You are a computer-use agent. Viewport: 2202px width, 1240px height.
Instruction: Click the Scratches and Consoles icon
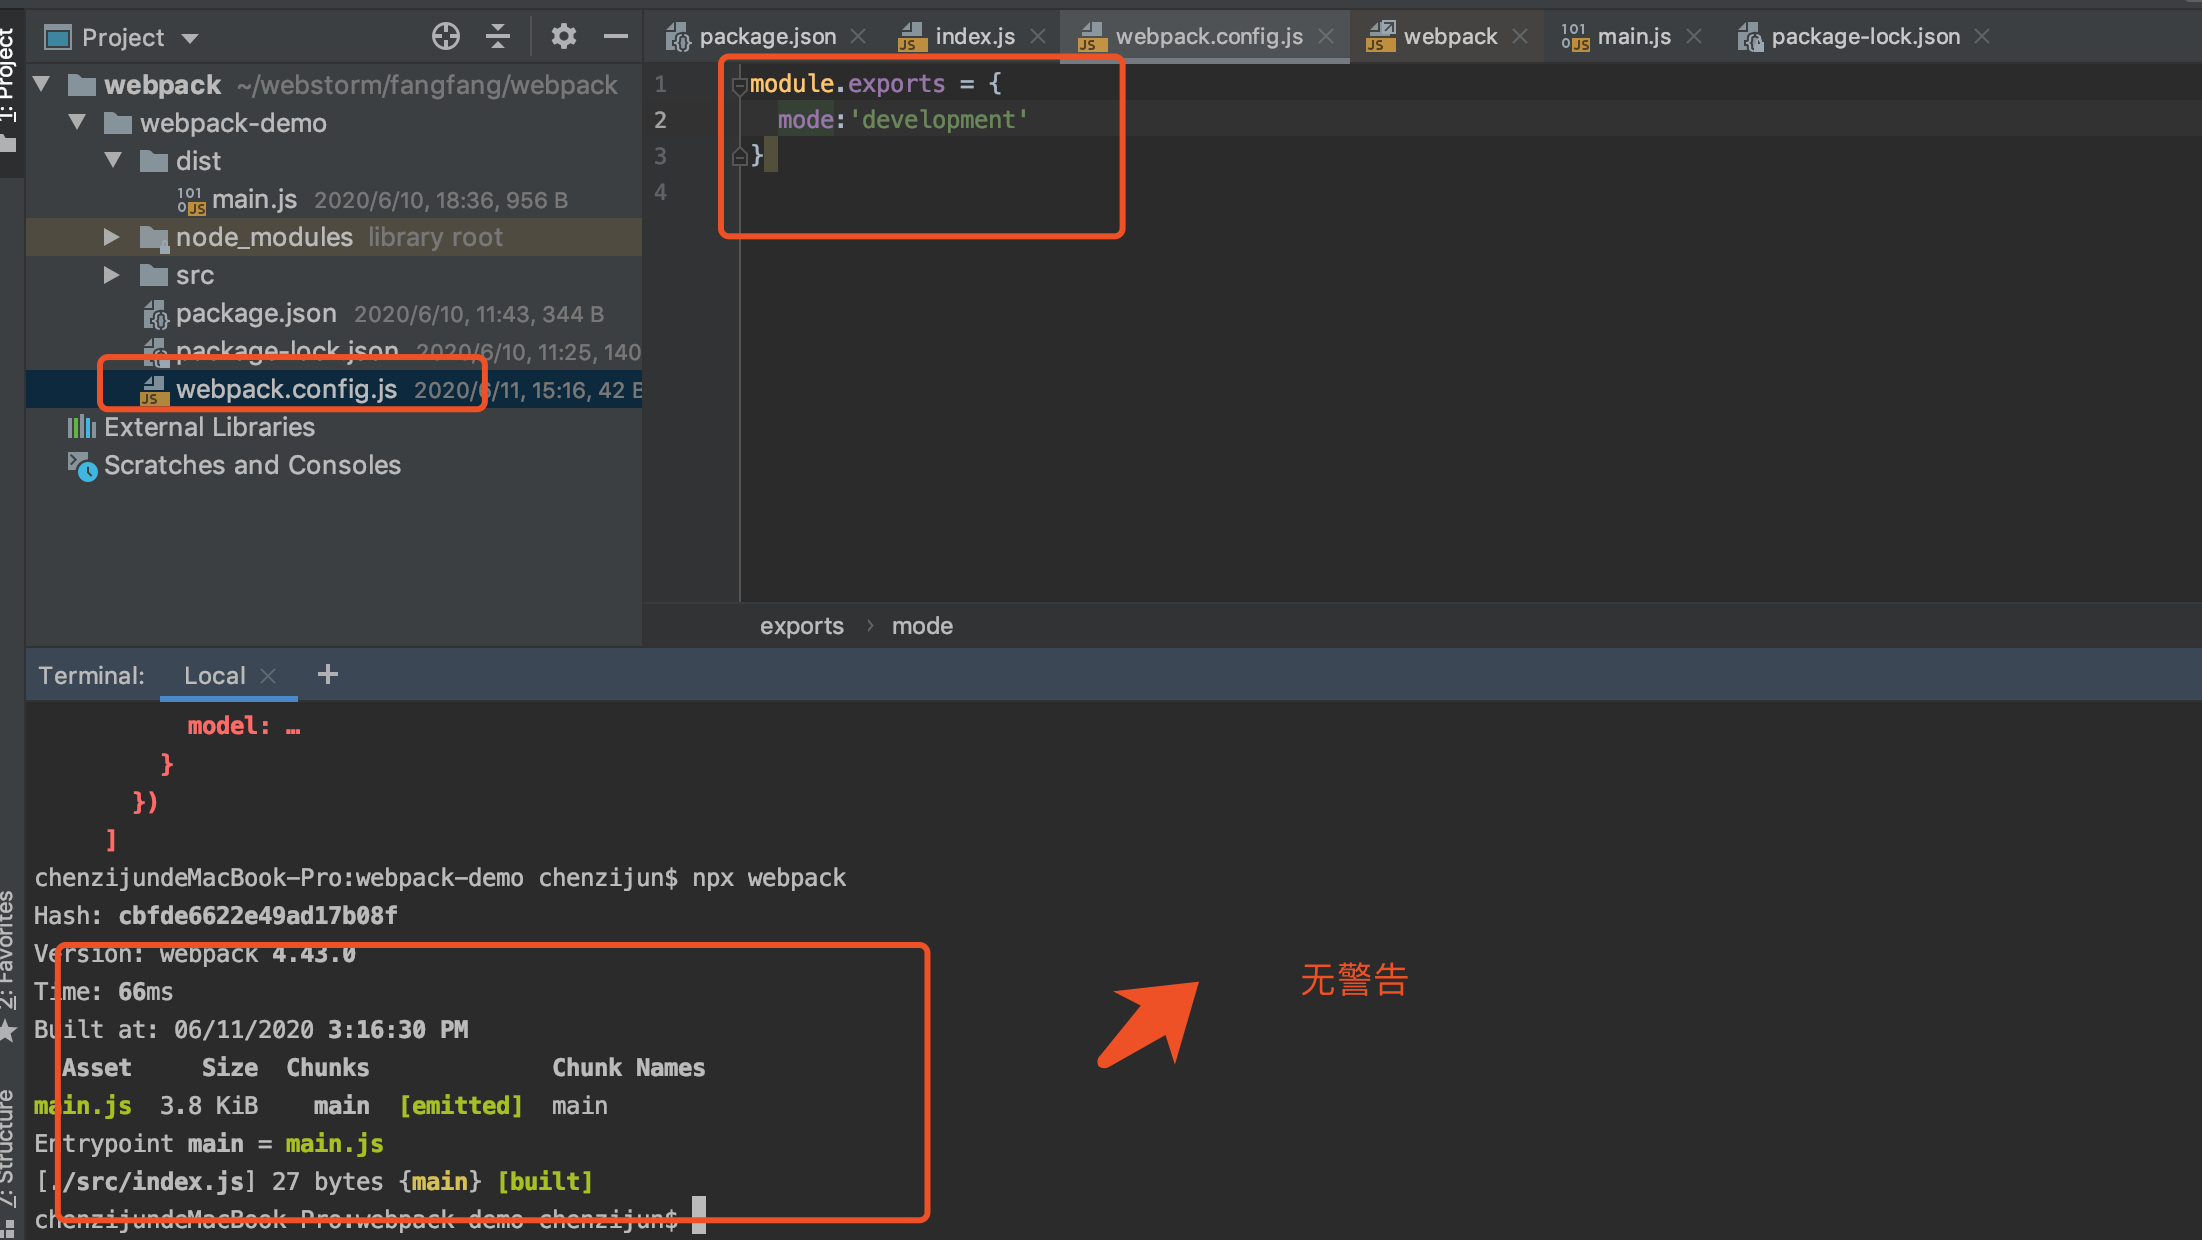82,466
